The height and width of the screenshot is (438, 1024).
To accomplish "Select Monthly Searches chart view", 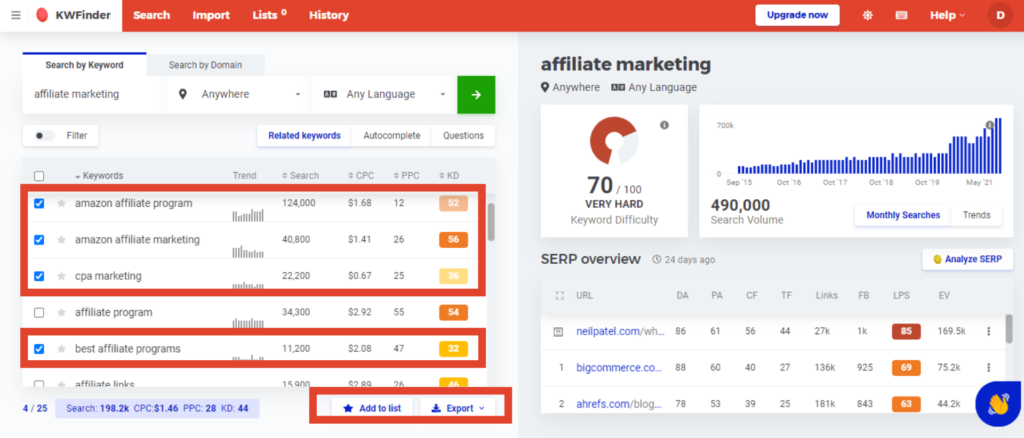I will coord(903,215).
